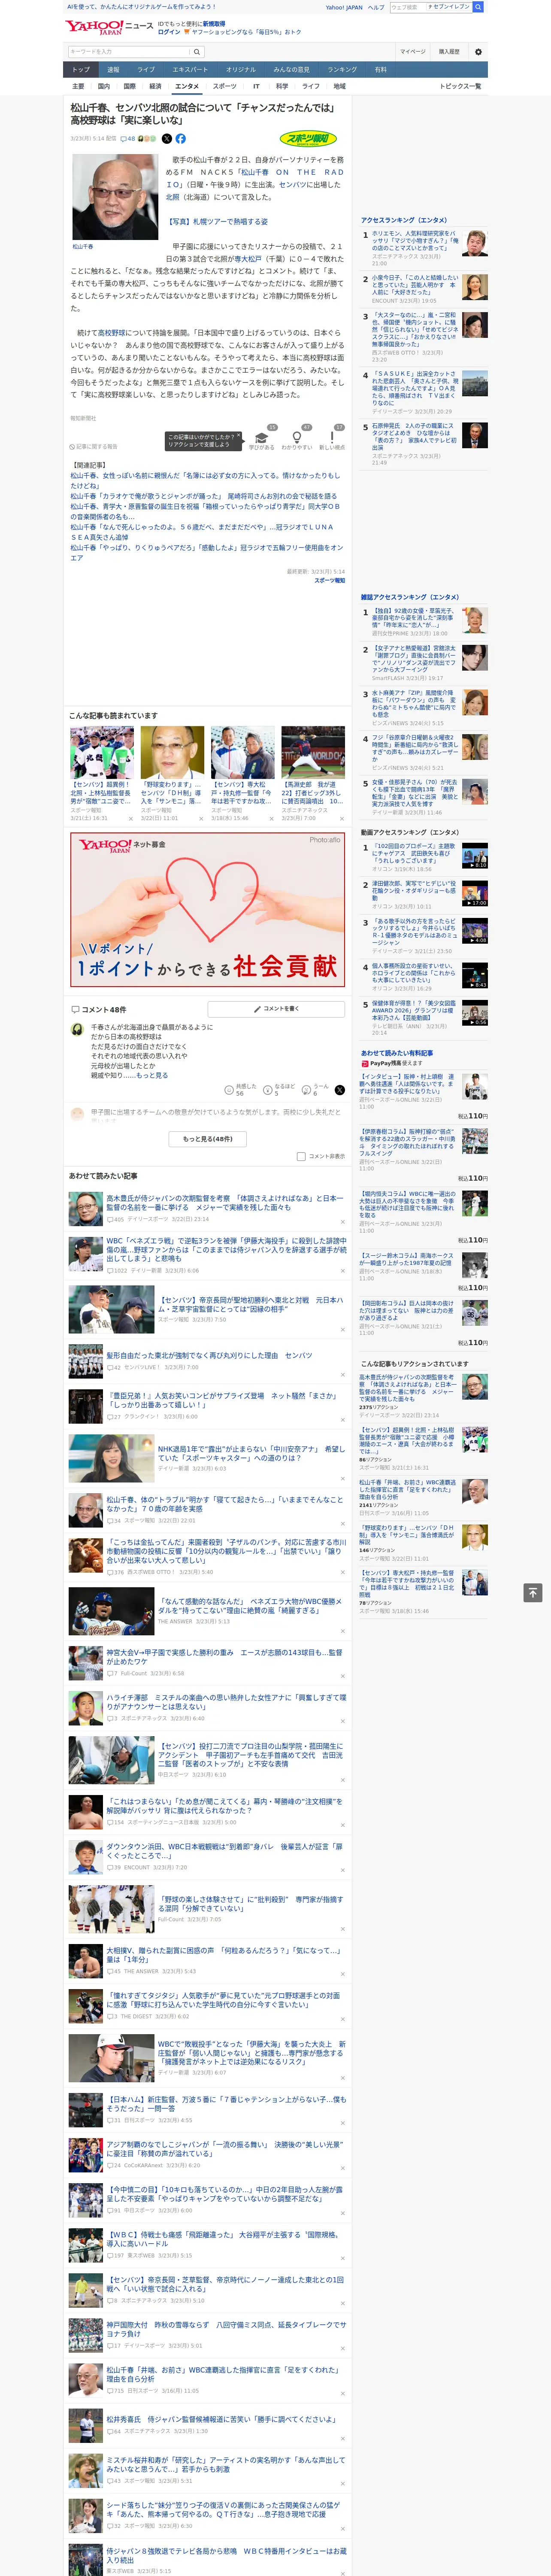This screenshot has width=551, height=2576.
Task: Click 購入履歴 link
Action: coord(449,52)
